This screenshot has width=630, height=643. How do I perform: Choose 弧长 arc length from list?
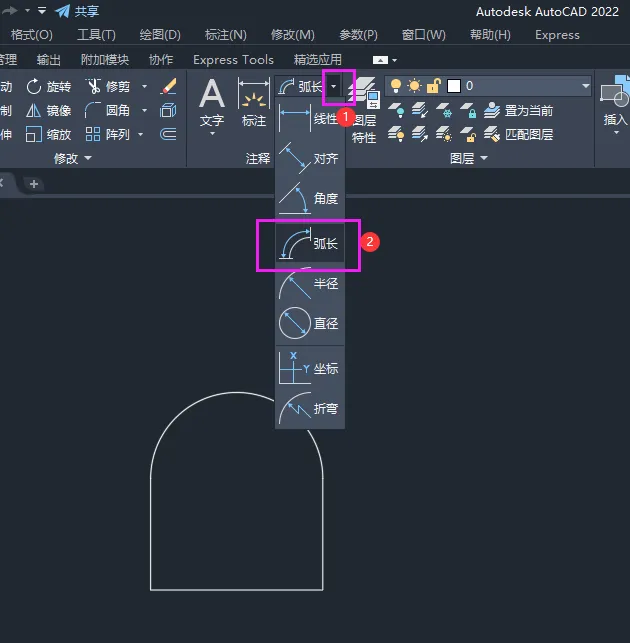click(310, 244)
